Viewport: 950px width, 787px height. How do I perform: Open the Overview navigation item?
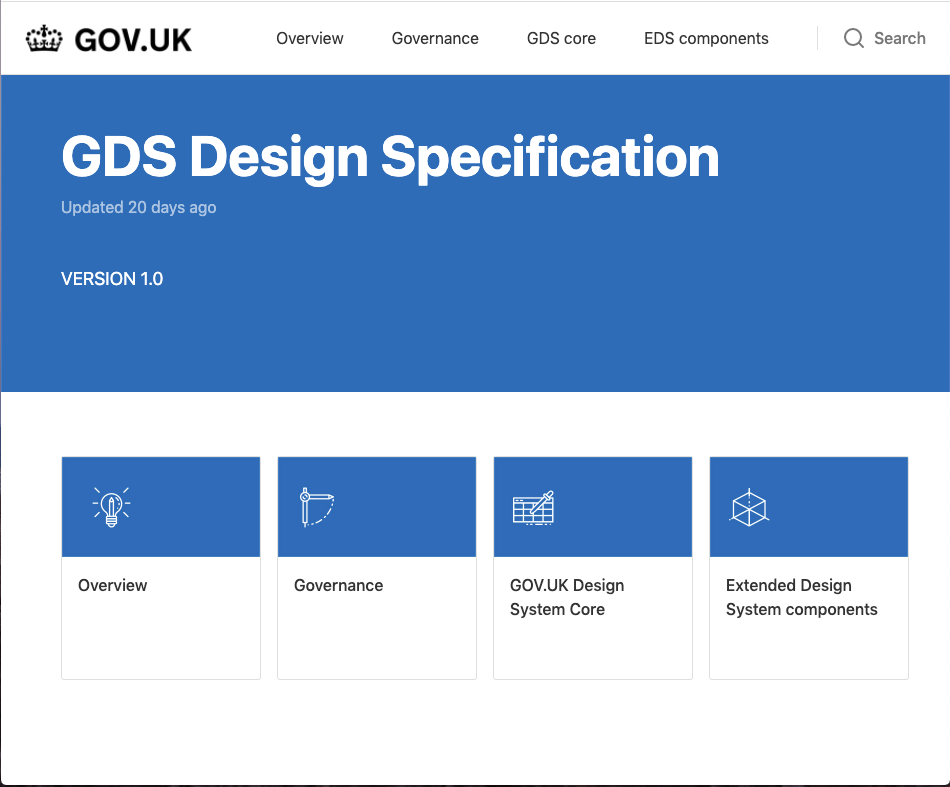point(309,39)
